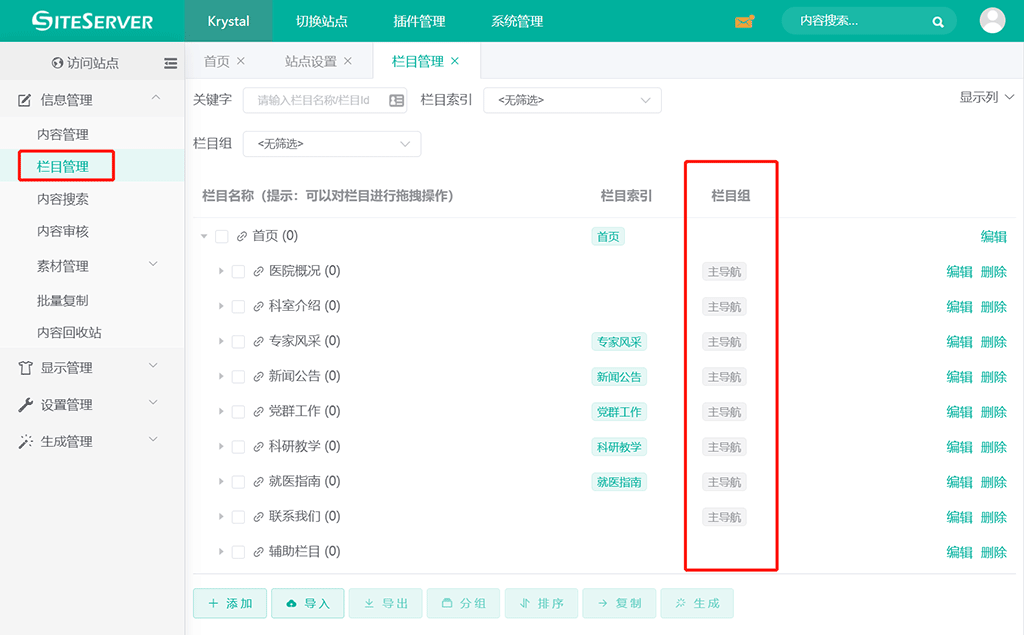Open the 栏目组 filter dropdown
The height and width of the screenshot is (635, 1024).
coord(331,144)
